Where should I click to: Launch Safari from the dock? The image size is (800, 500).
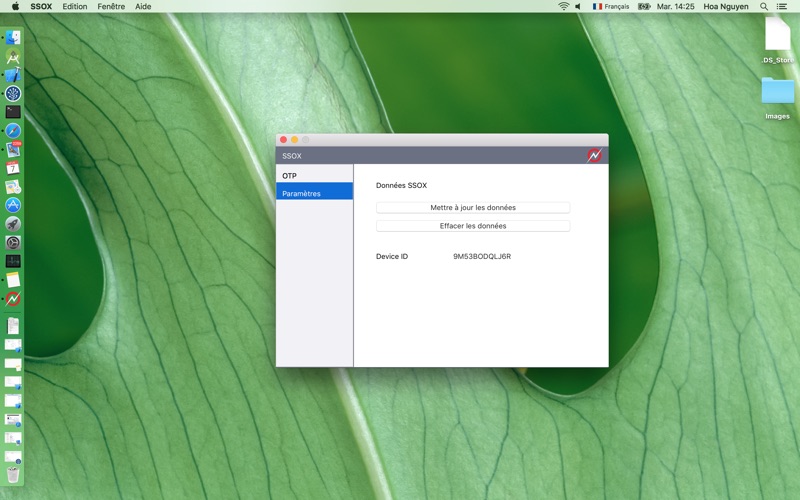13,131
